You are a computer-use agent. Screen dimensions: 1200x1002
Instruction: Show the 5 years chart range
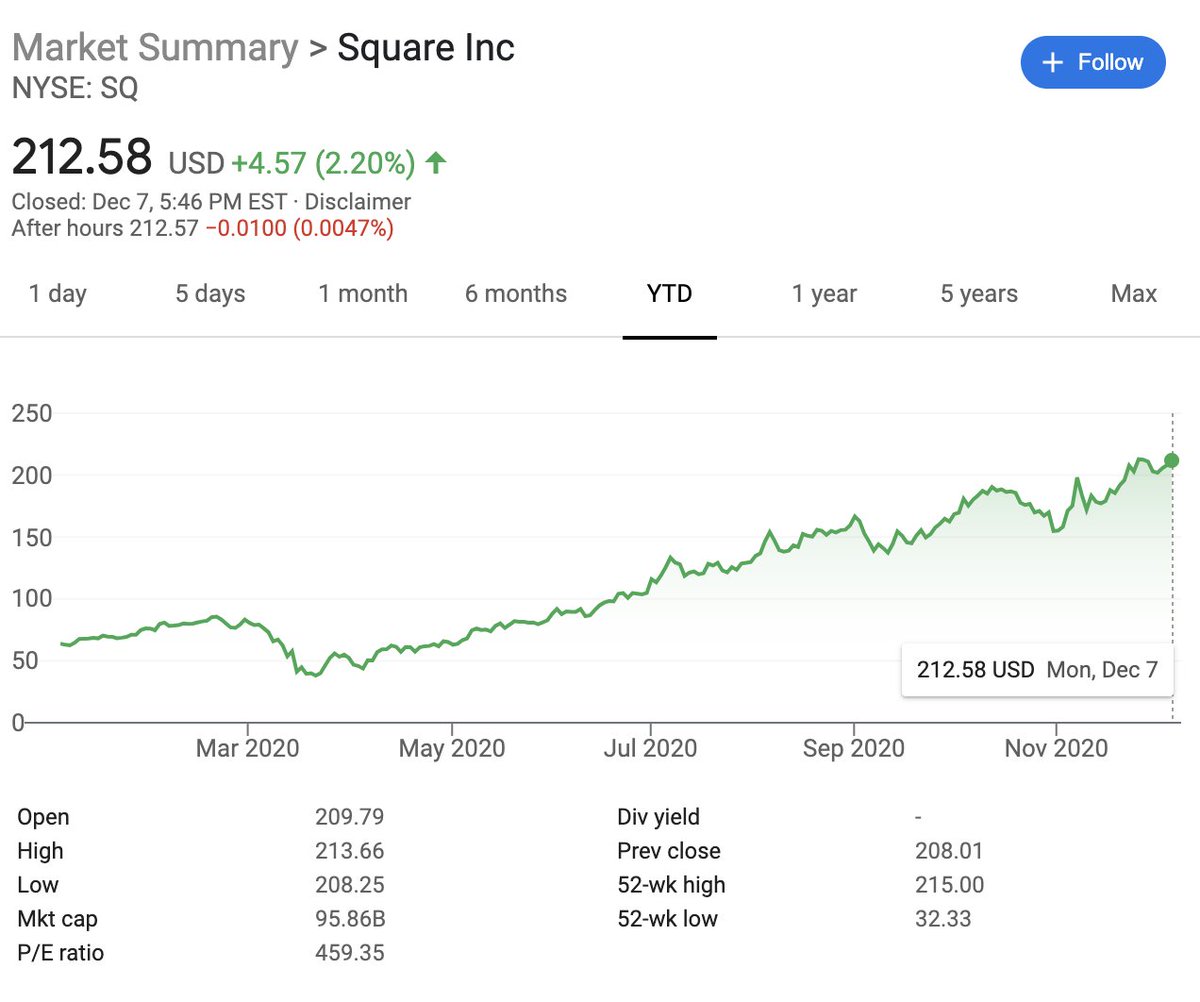(x=977, y=294)
